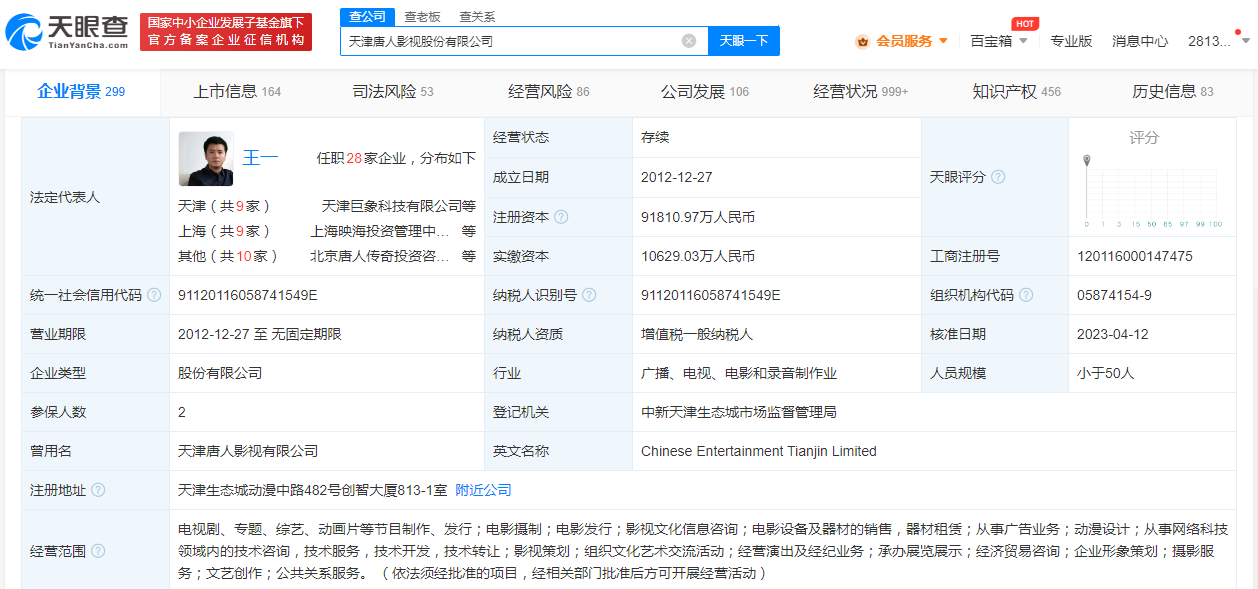The width and height of the screenshot is (1258, 589).
Task: Click the registration number 120116000147475
Action: (1135, 256)
